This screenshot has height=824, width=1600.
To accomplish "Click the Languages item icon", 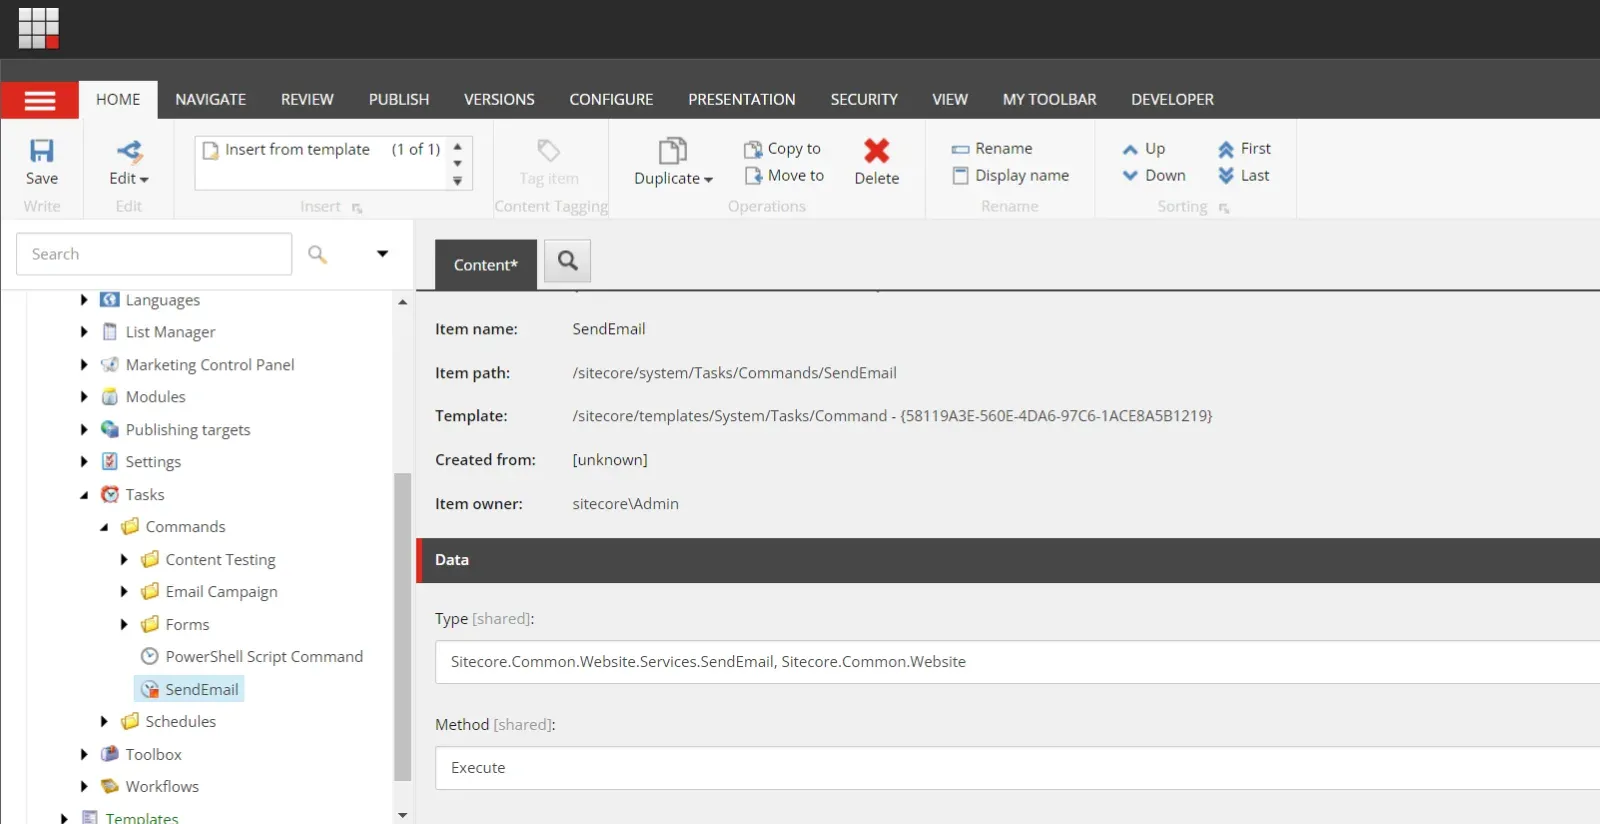I will (110, 299).
